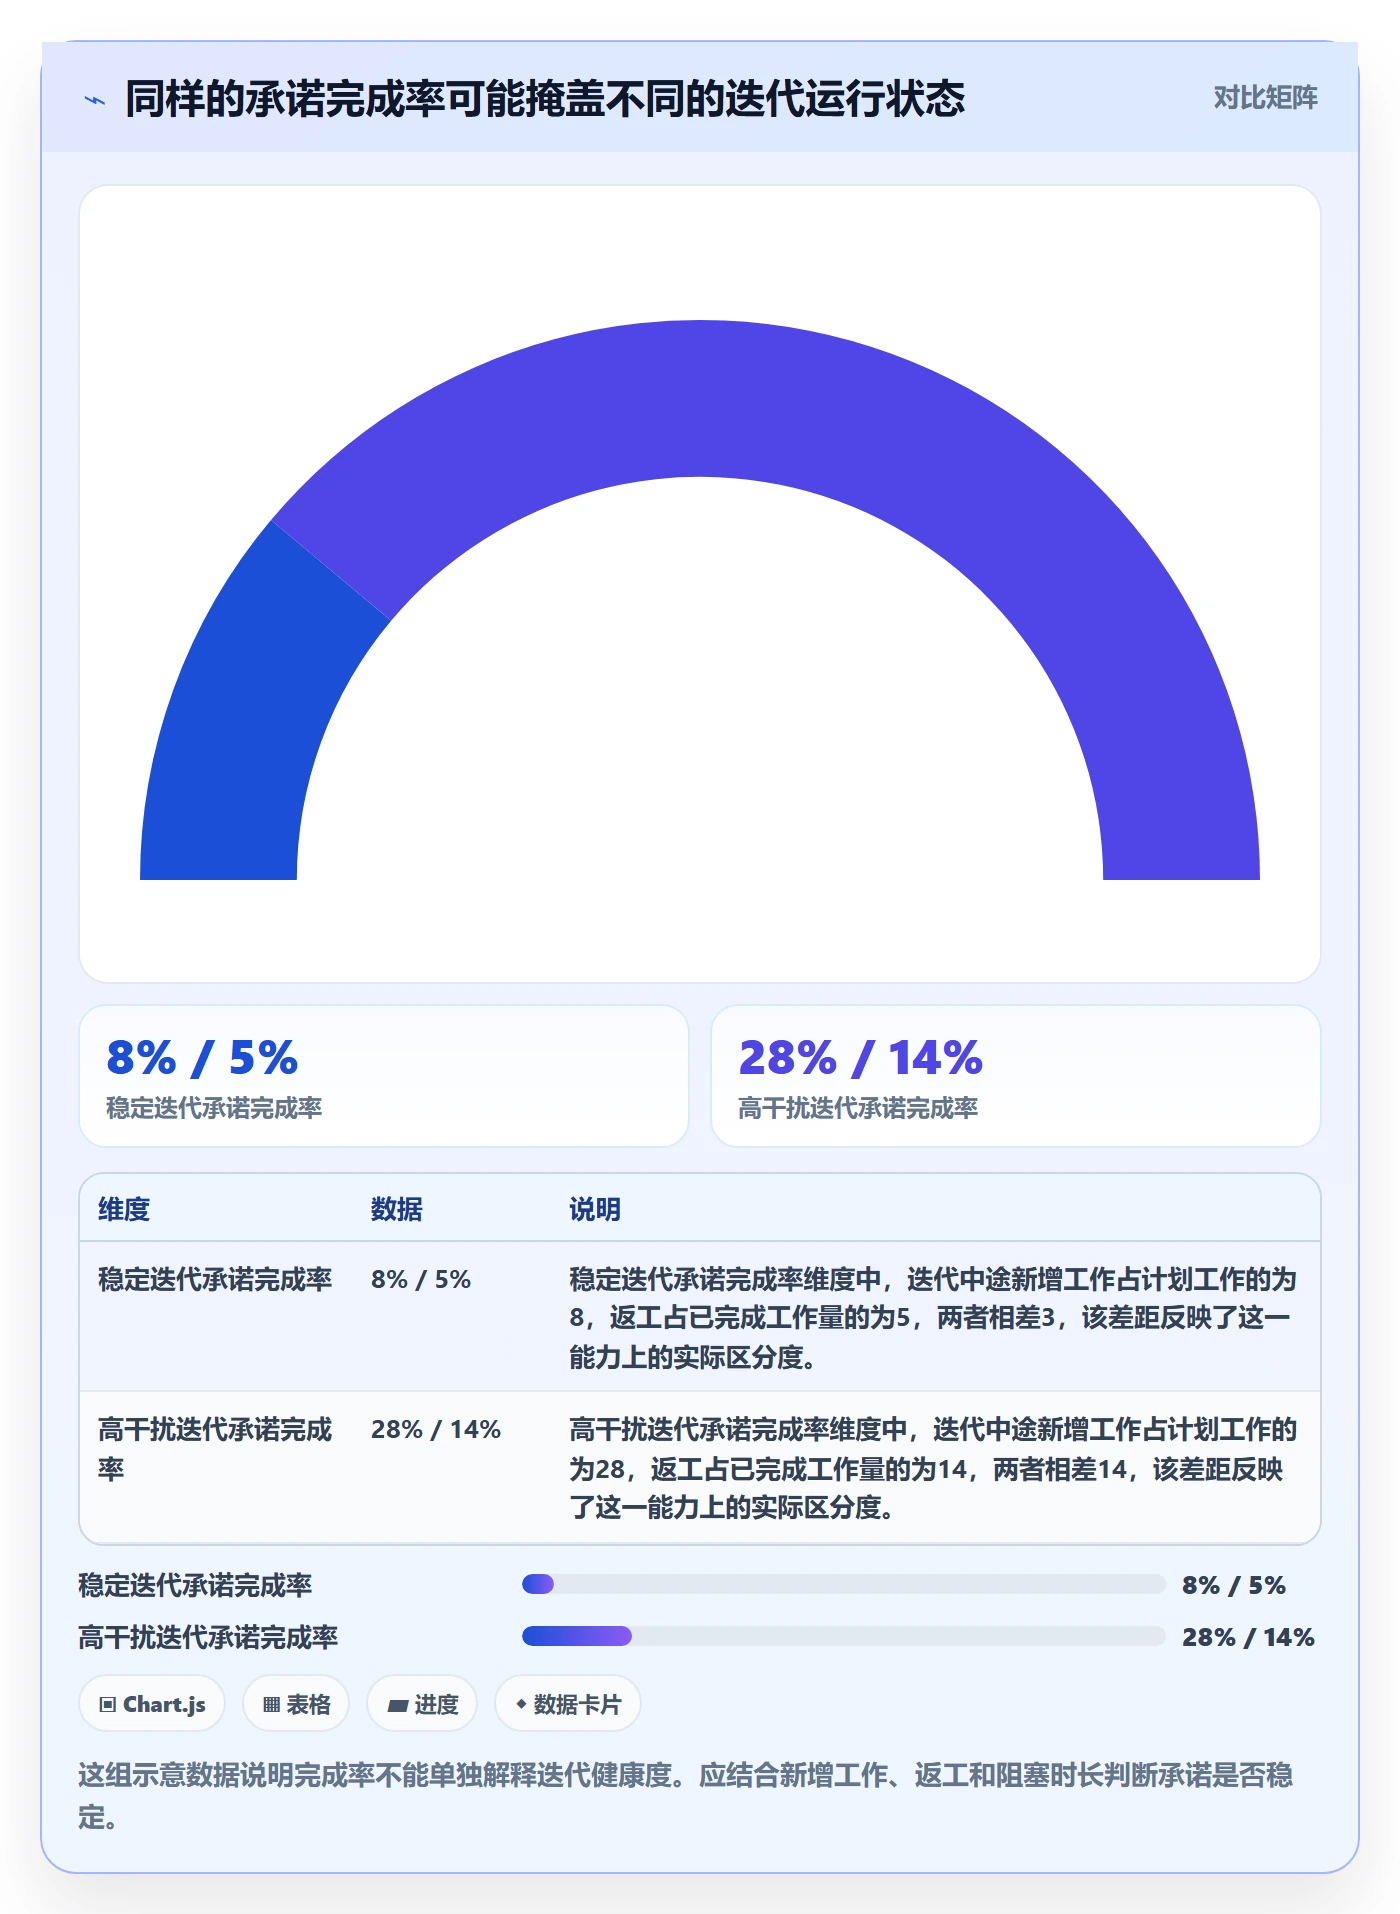Click the footer note starting 这组示意数据说明
This screenshot has width=1400, height=1914.
coord(686,1795)
